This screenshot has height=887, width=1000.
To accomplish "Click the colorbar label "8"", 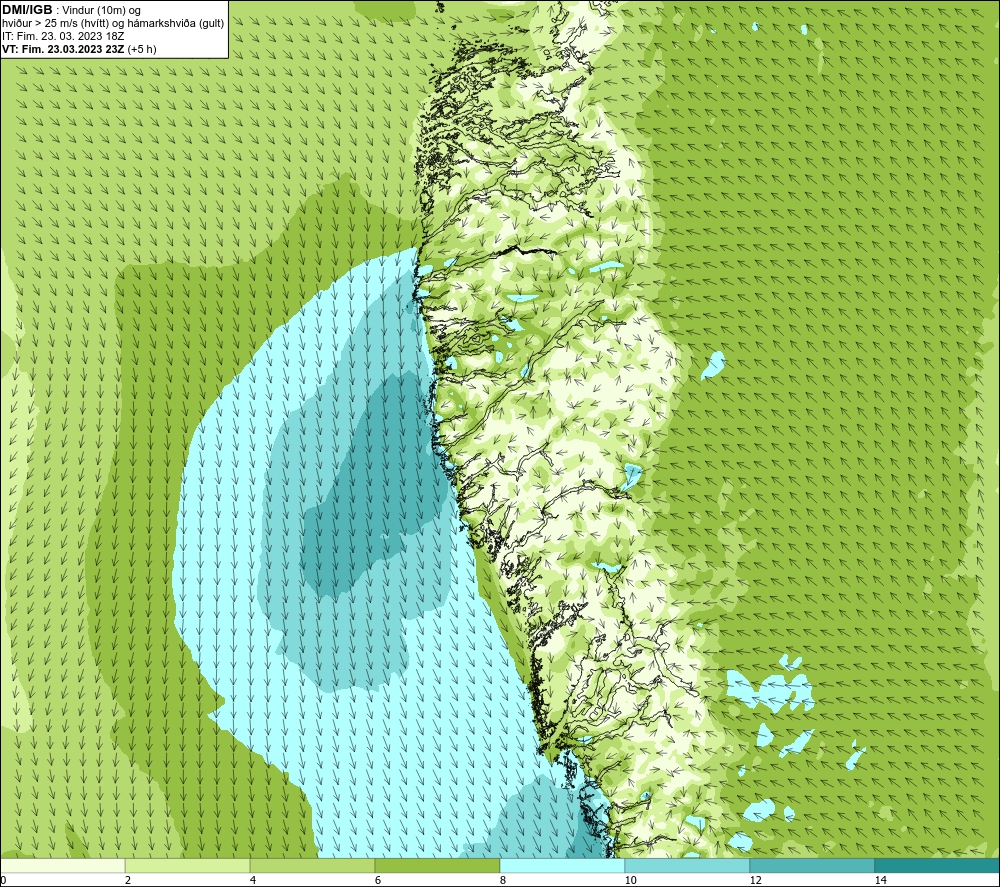I will click(x=503, y=881).
